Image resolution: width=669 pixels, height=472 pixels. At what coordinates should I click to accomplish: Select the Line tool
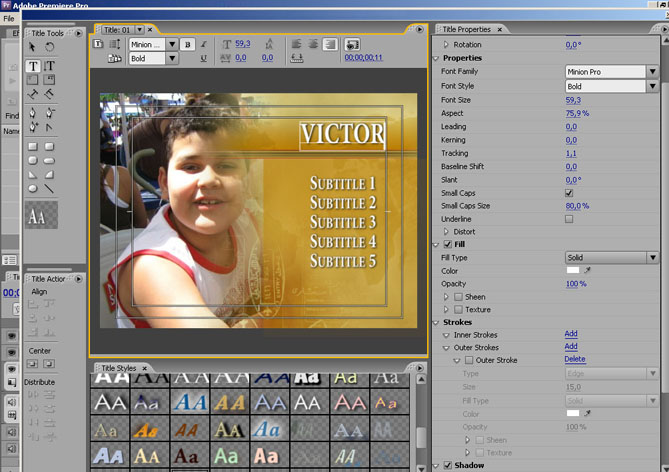point(49,188)
